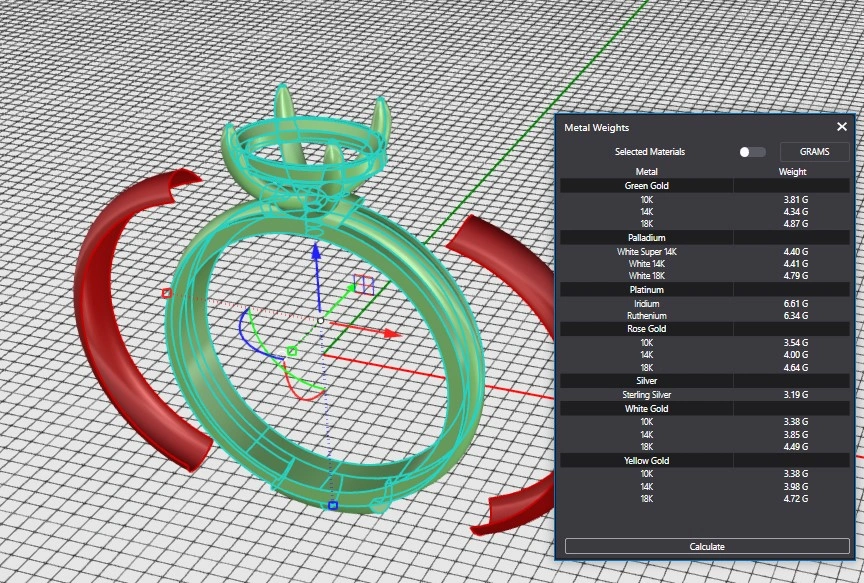Screen dimensions: 864x583
Task: Click the Weight column header
Action: tap(792, 172)
